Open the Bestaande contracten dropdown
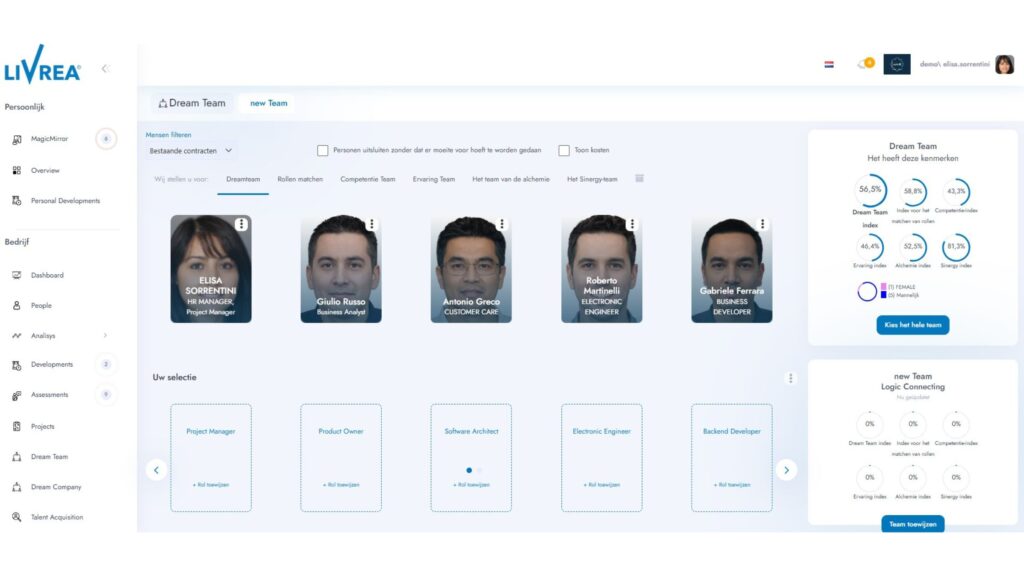 click(190, 151)
